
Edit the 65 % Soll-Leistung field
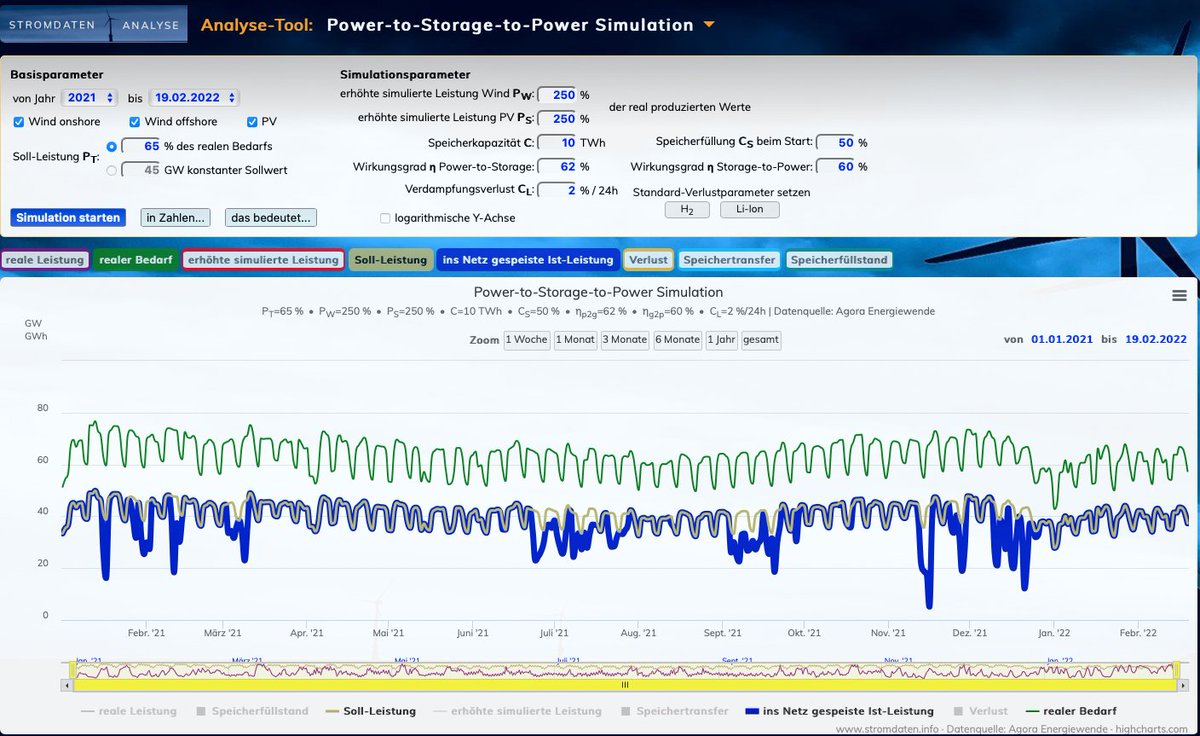coord(141,146)
